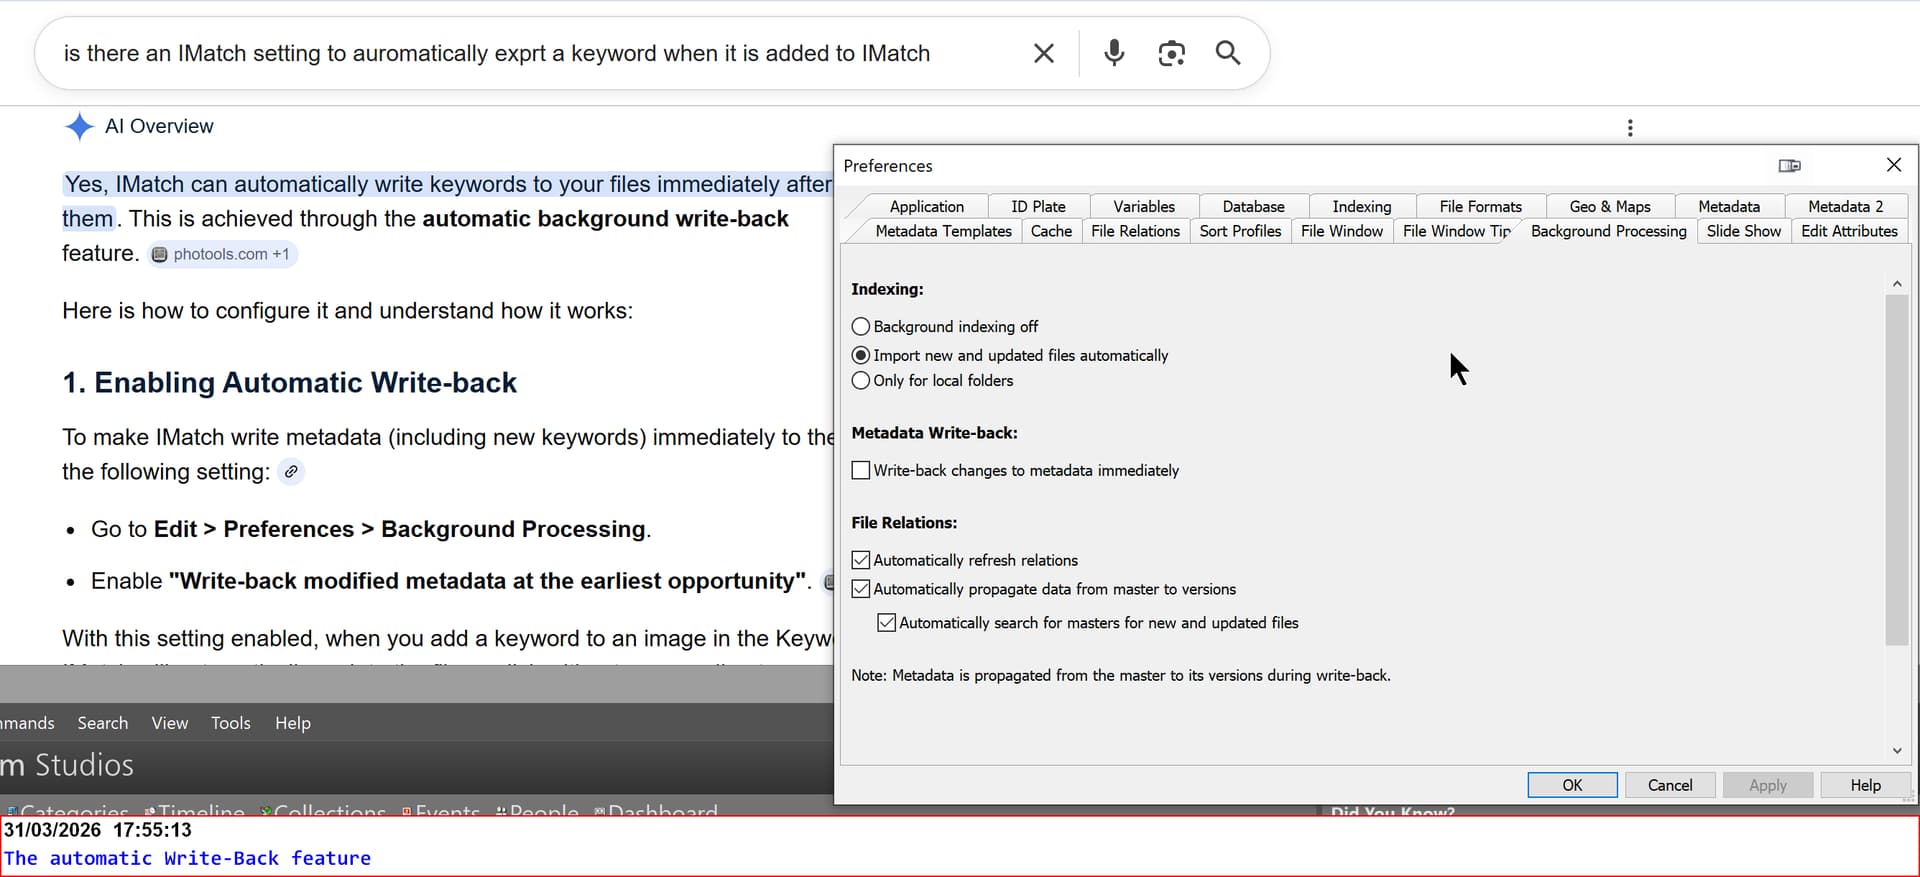
Task: Open the photools.com source link
Action: 222,254
